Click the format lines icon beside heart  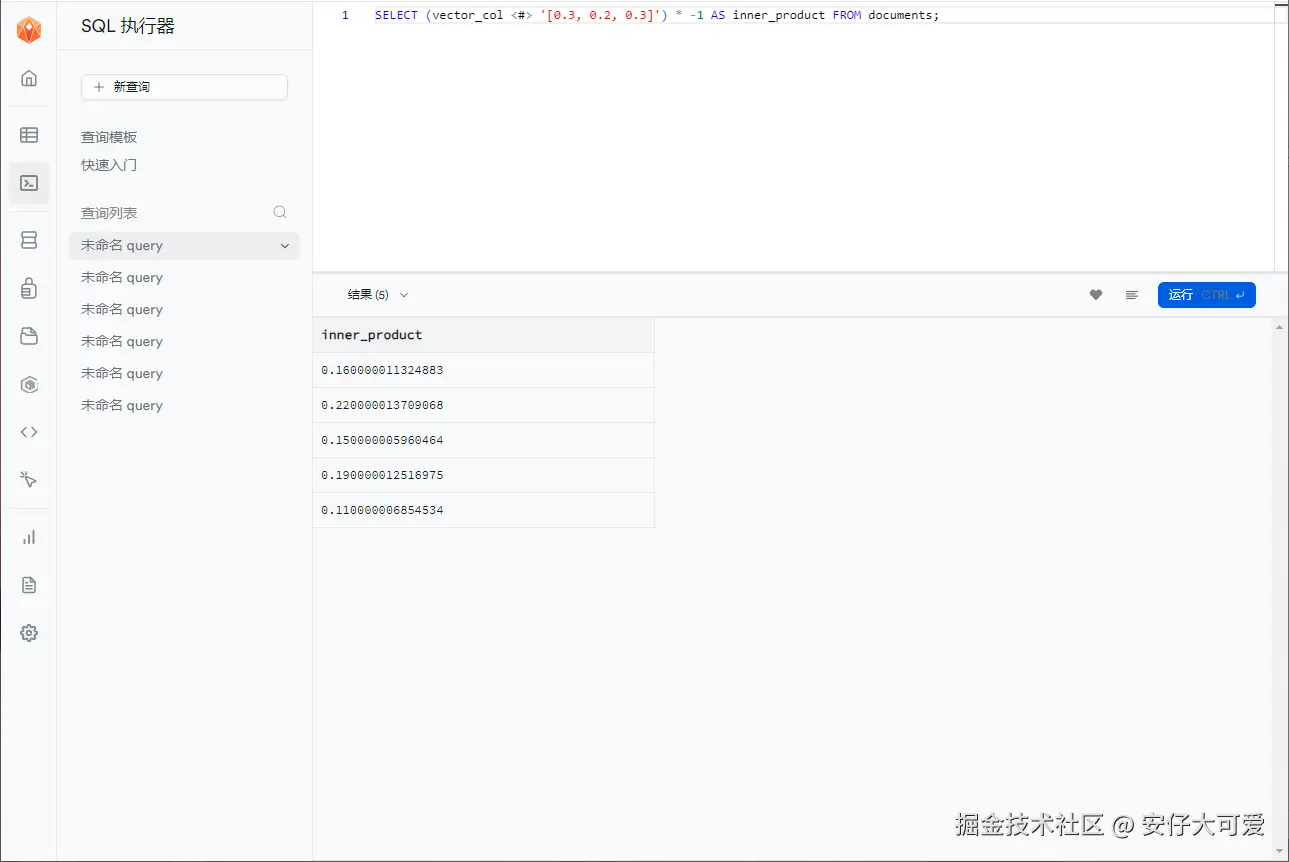click(1132, 295)
